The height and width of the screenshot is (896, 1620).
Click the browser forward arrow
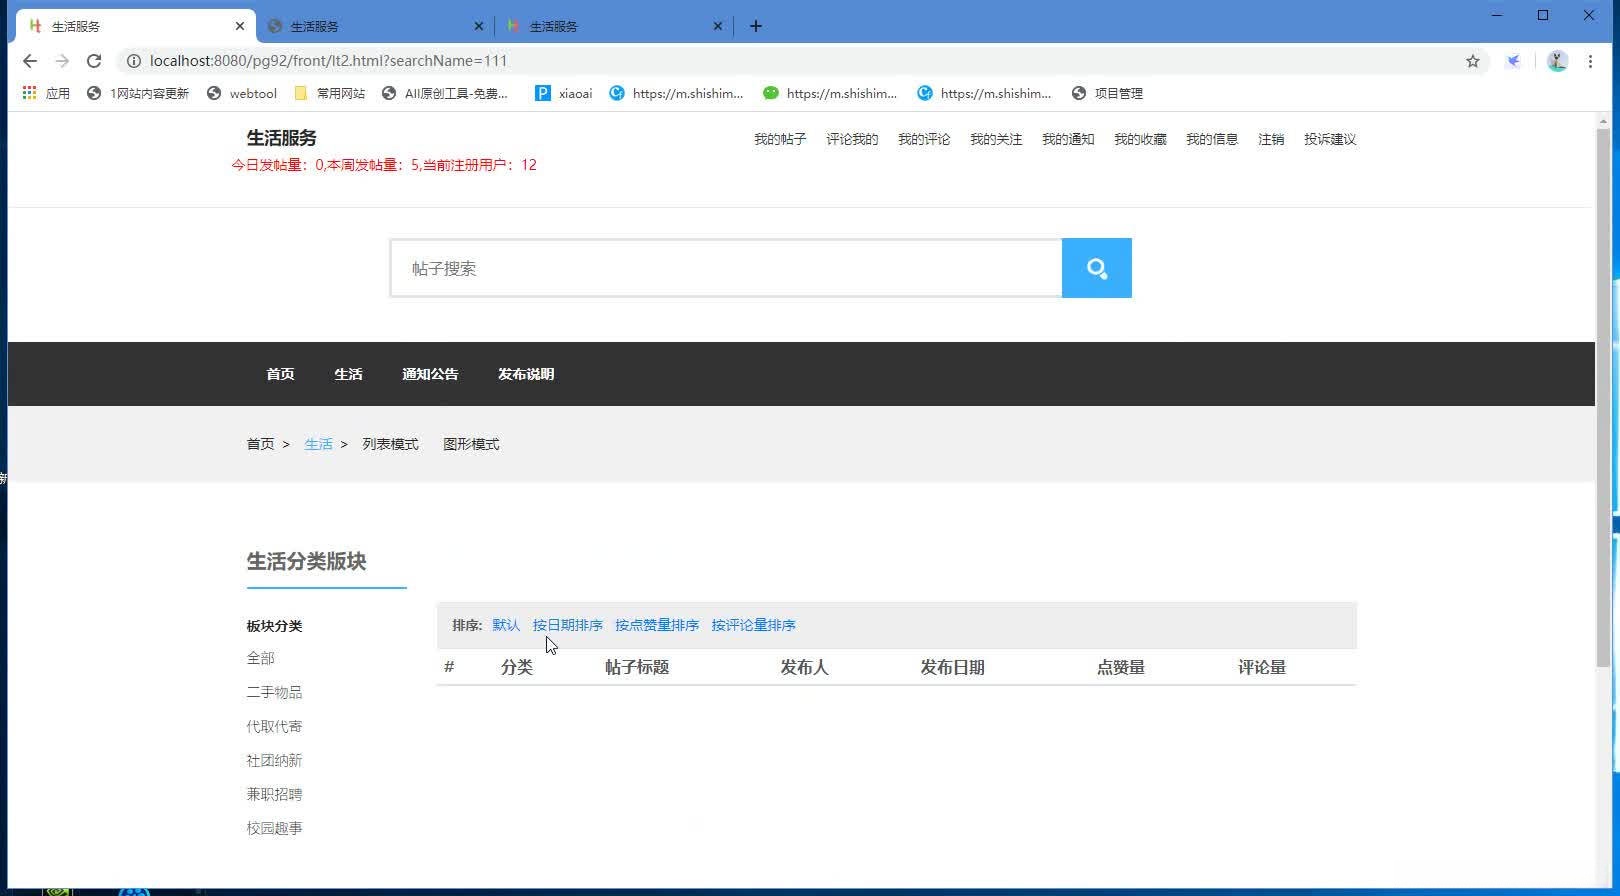point(62,61)
